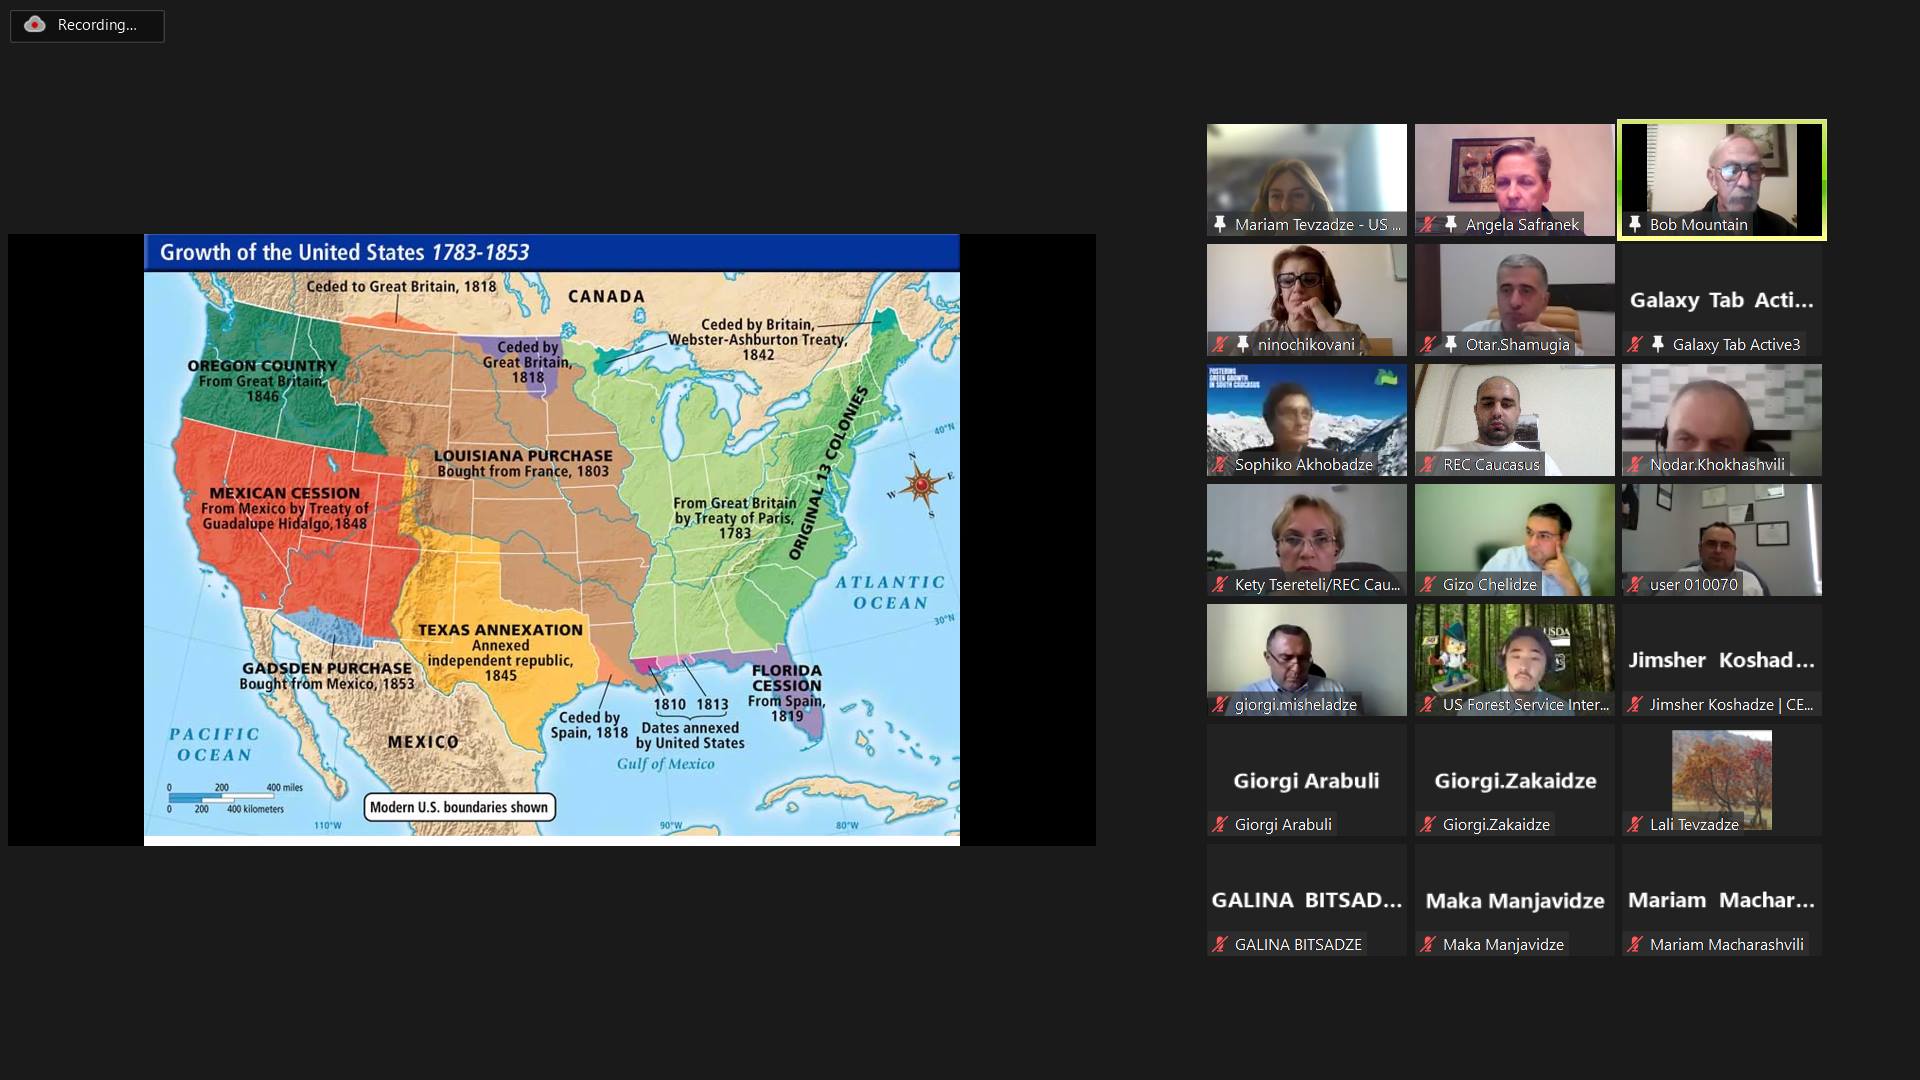Click muted microphone icon on ninochikovani tile
Image resolution: width=1920 pixels, height=1080 pixels.
[1220, 345]
